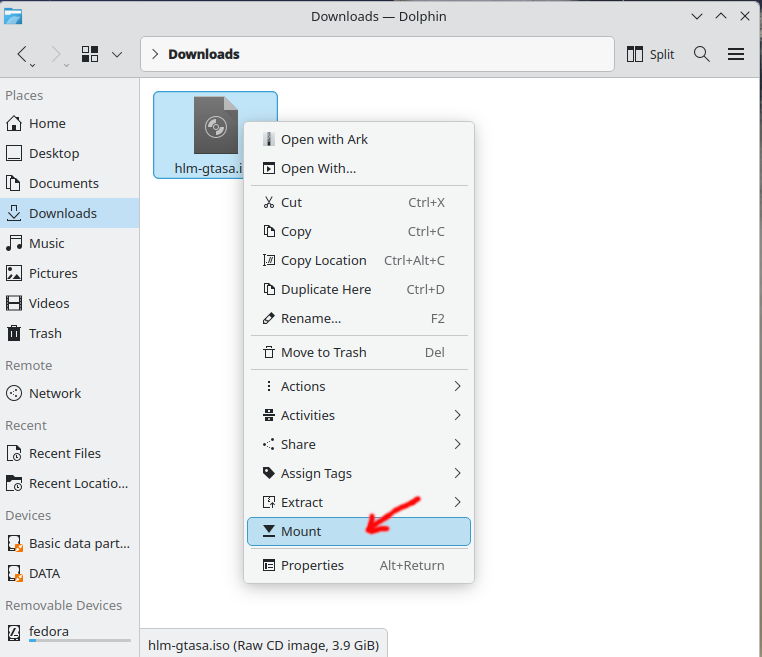Choose Copy Location from context menu

pos(359,260)
